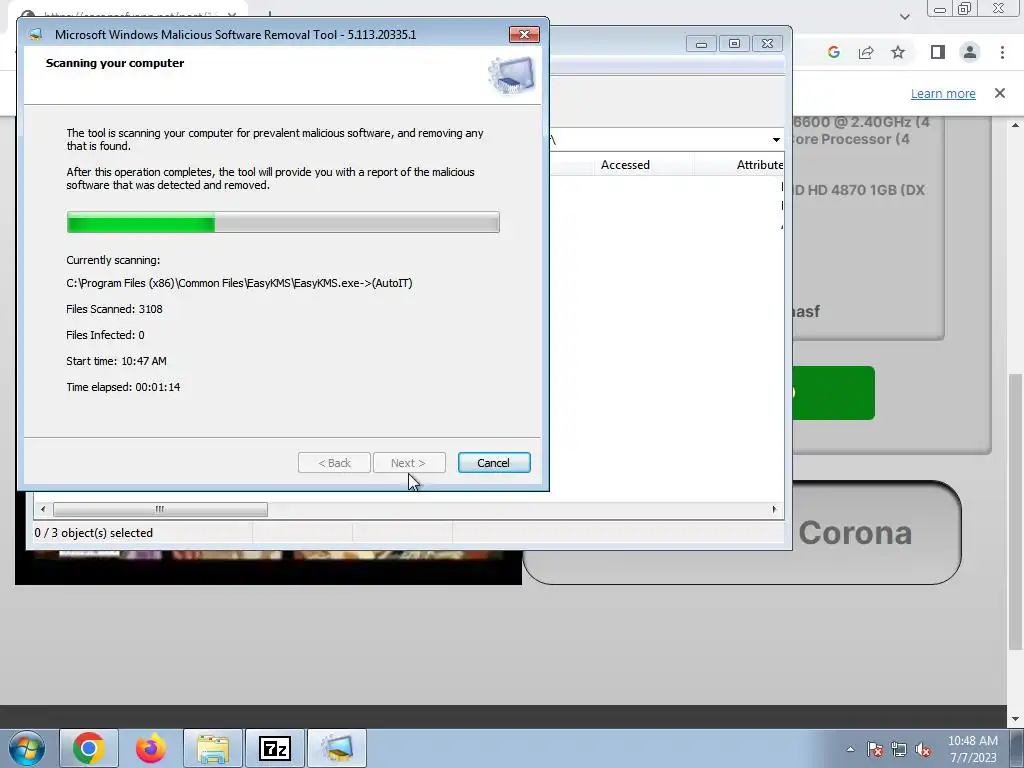Open Action Center flag icon in tray
Viewport: 1024px width, 768px height.
point(874,749)
